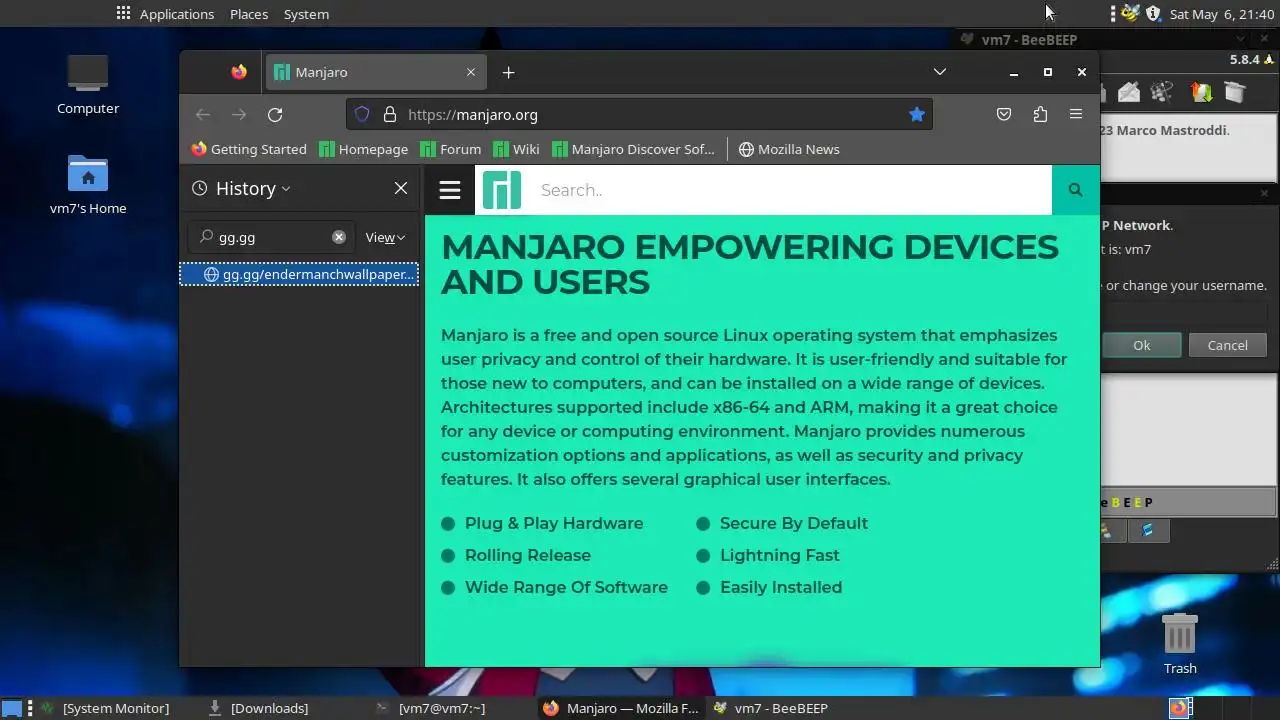
Task: Open Homepage bookmark
Action: 364,149
